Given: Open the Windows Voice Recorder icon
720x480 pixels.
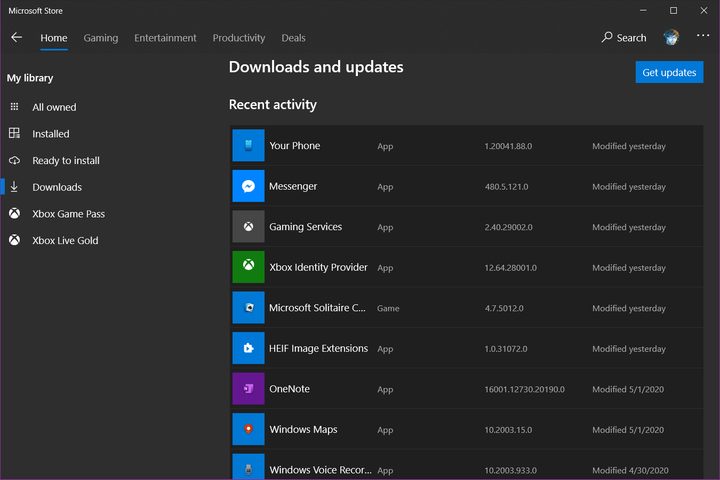Looking at the screenshot, I should (x=248, y=467).
